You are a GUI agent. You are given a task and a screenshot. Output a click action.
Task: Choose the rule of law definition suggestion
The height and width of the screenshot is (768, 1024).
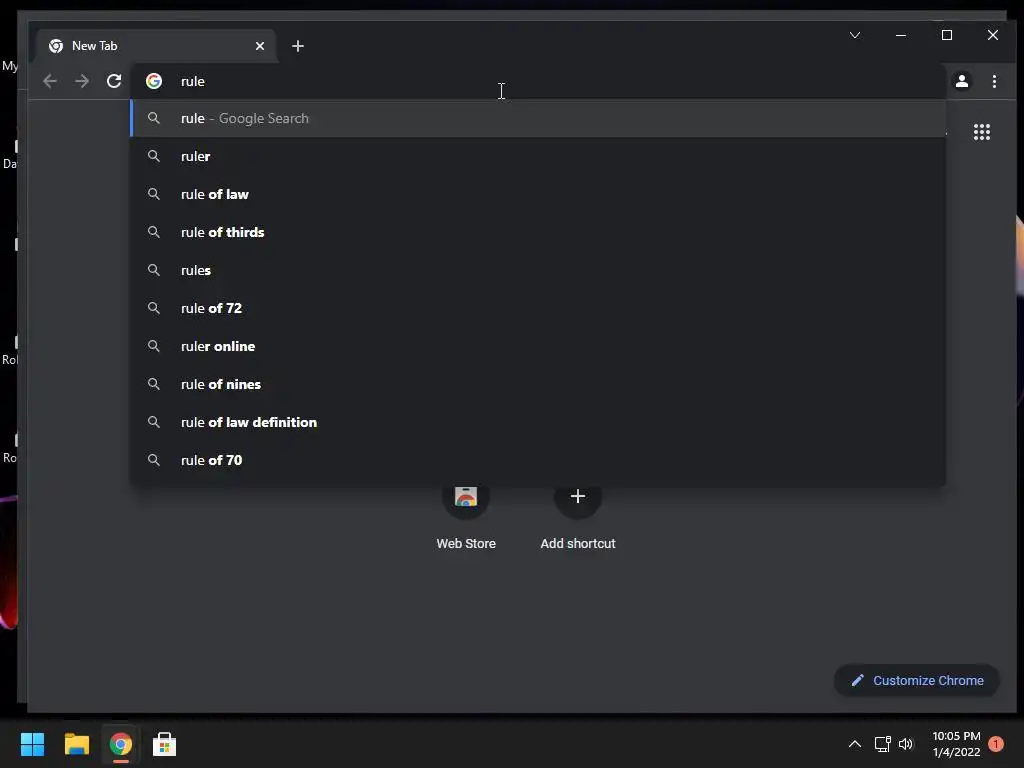(x=538, y=422)
